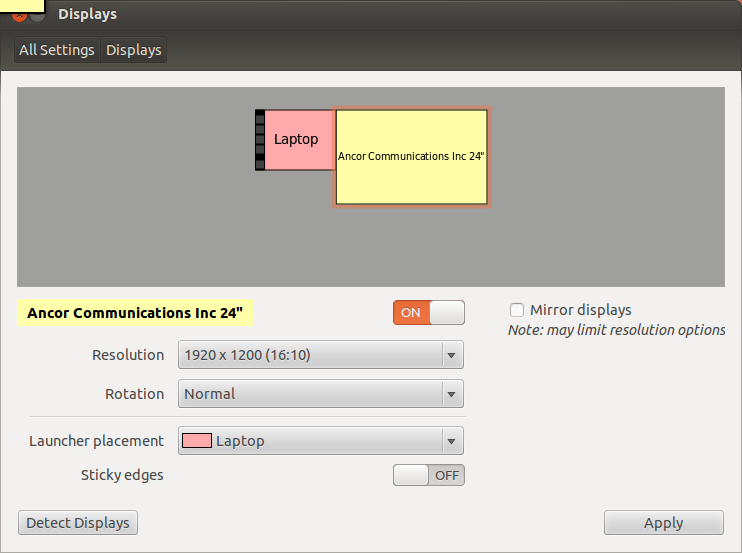Open the Launcher placement dropdown
This screenshot has height=553, width=742.
point(320,441)
